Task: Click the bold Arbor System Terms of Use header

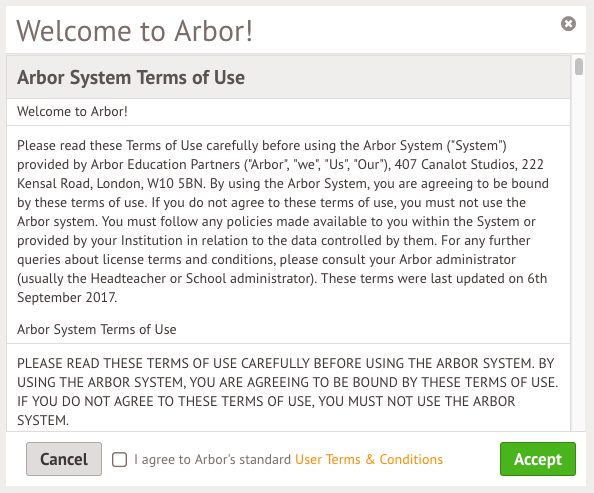Action: (x=131, y=77)
